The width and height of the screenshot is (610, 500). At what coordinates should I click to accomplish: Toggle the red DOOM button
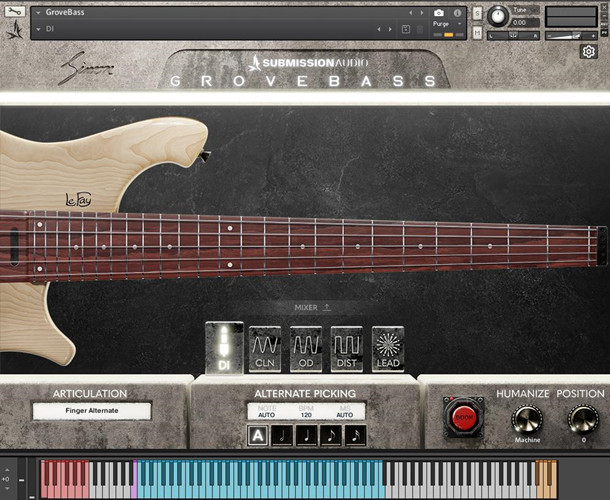click(x=464, y=417)
